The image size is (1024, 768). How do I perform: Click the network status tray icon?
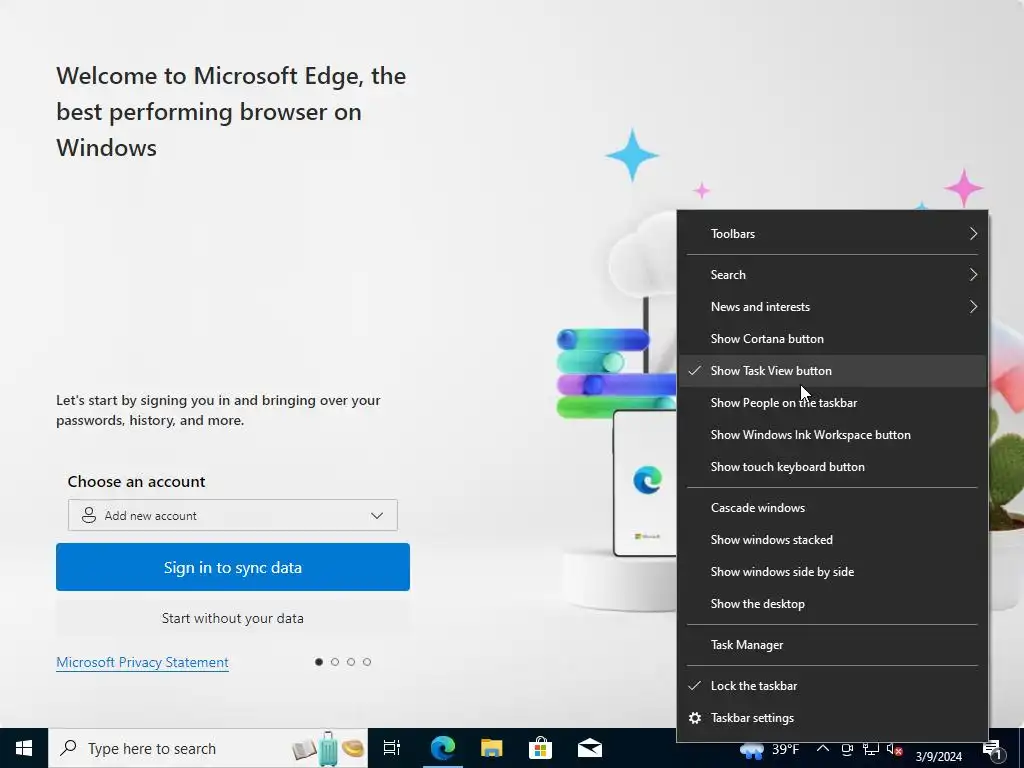click(x=871, y=749)
